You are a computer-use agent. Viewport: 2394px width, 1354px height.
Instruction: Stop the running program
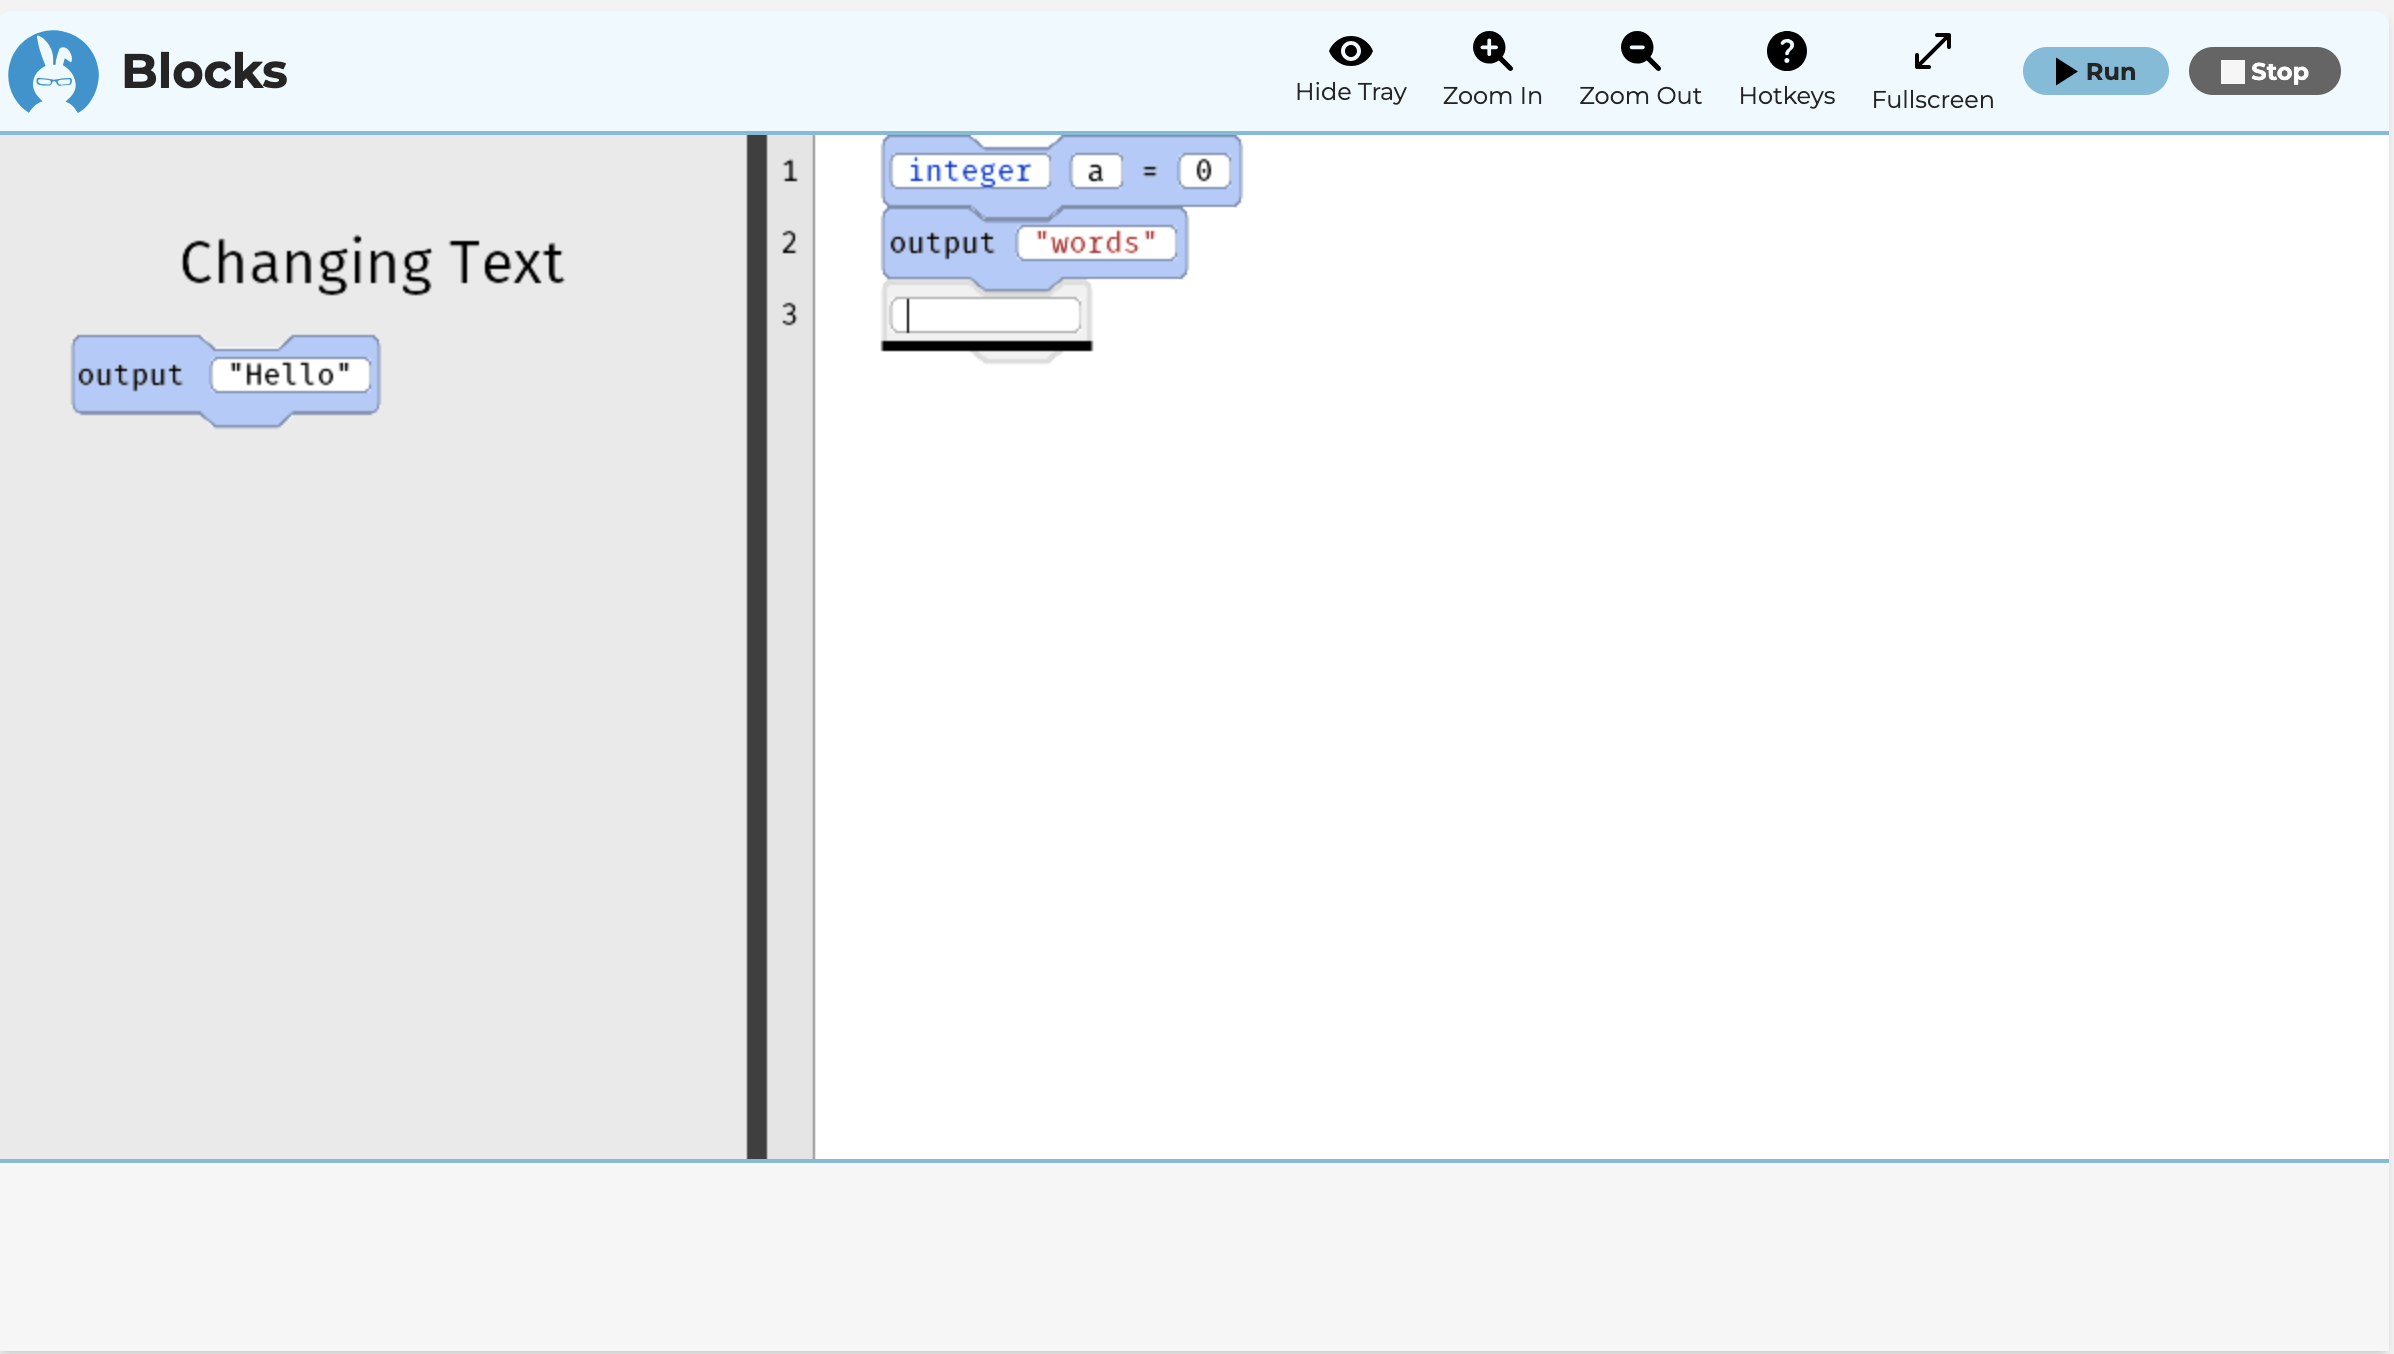[2264, 71]
